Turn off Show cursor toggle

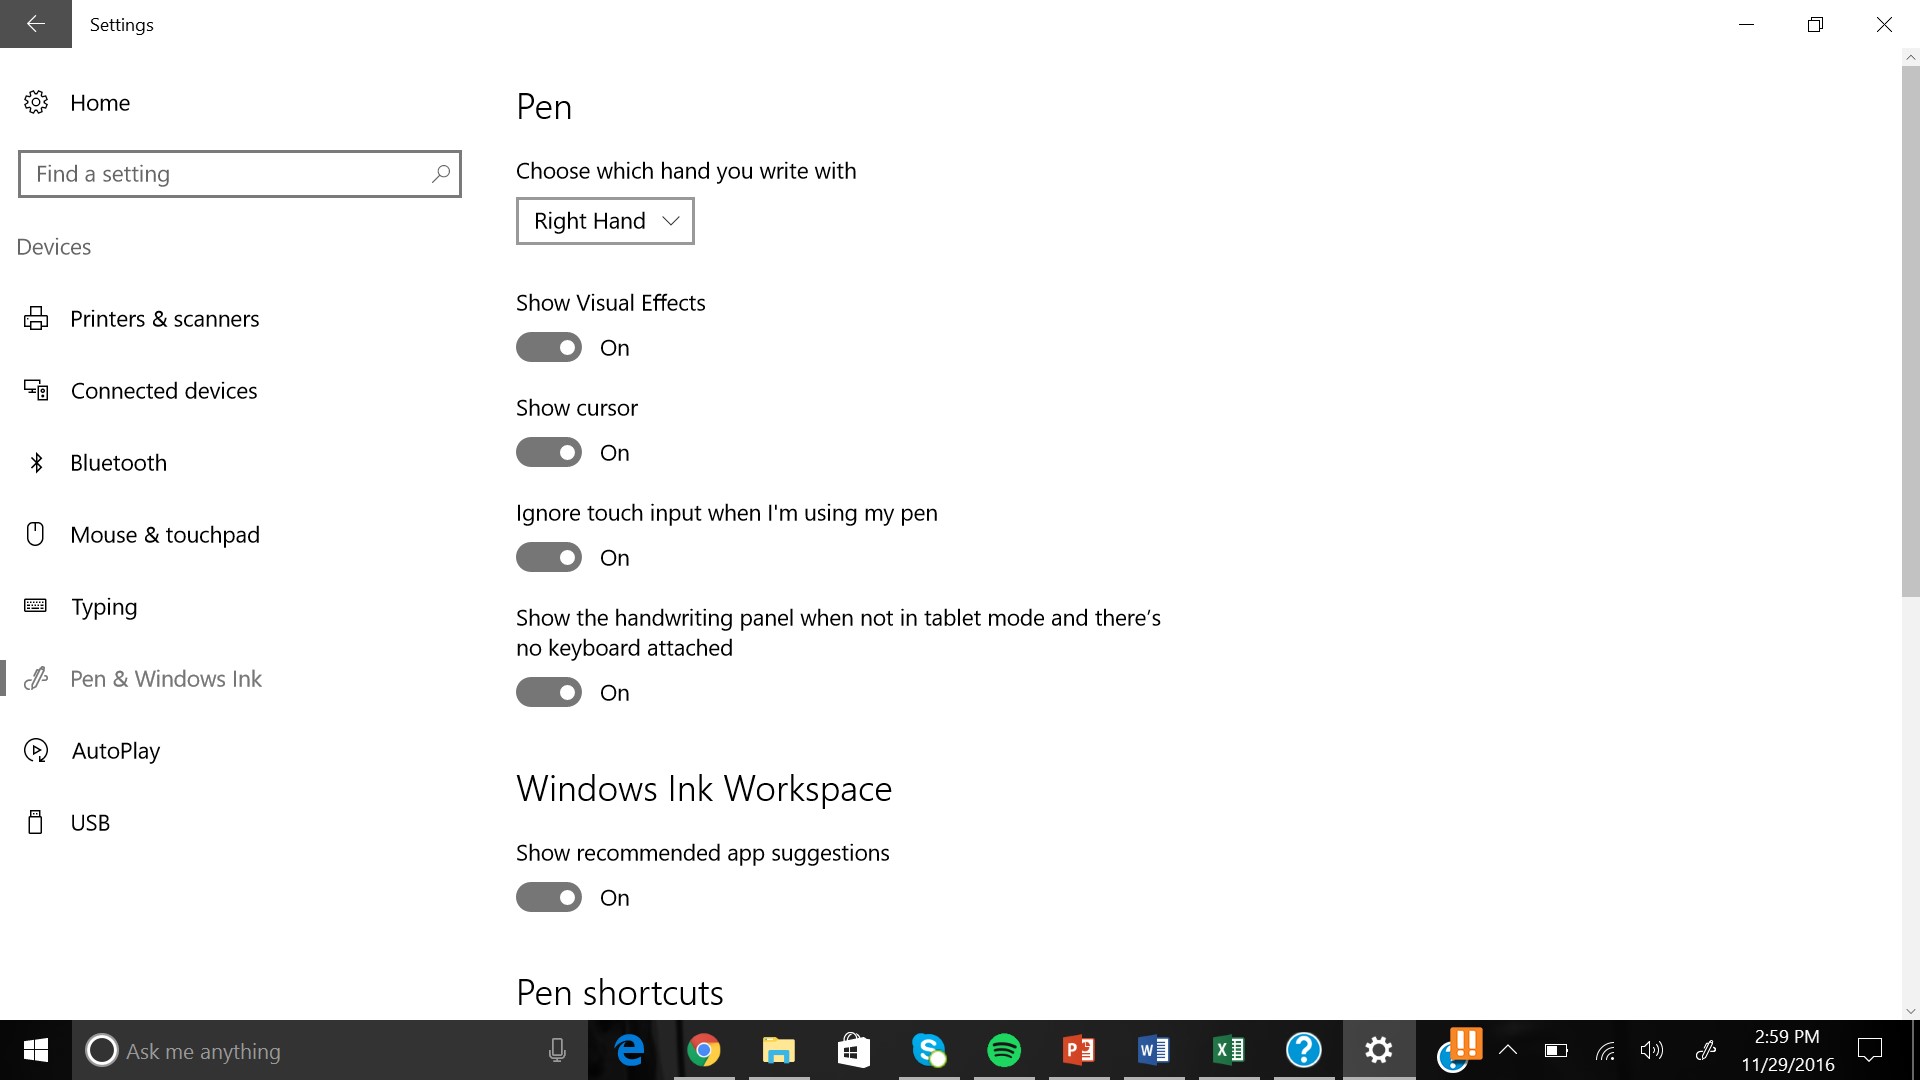(549, 452)
